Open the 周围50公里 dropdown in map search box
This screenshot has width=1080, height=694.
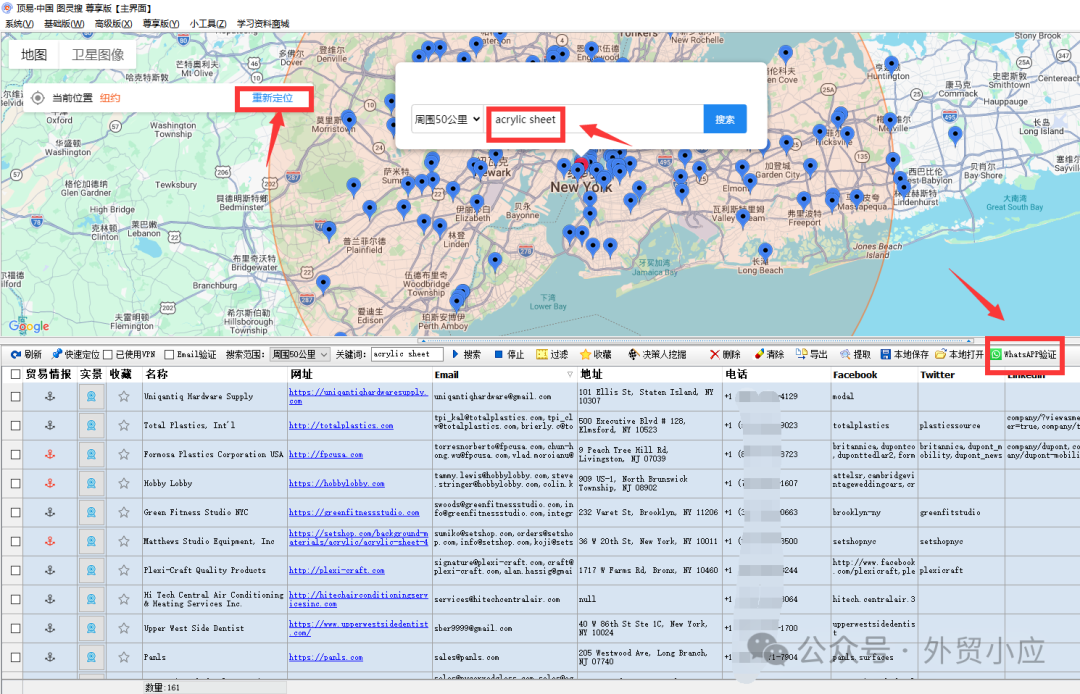[x=446, y=120]
